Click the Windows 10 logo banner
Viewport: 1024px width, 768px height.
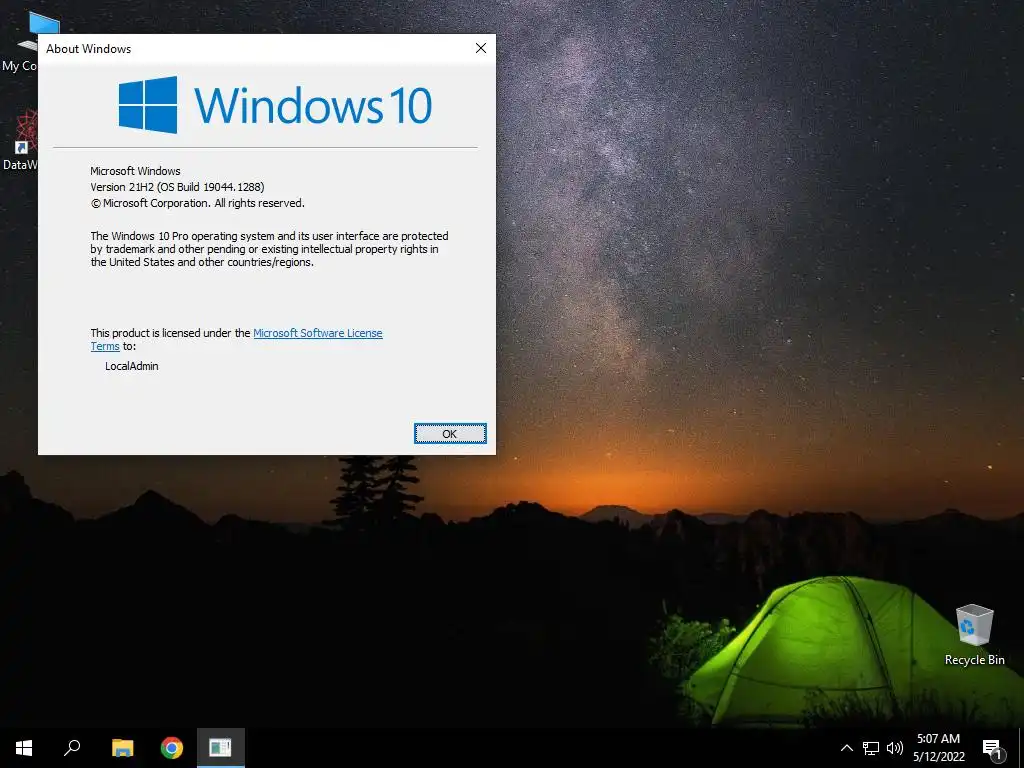tap(275, 105)
